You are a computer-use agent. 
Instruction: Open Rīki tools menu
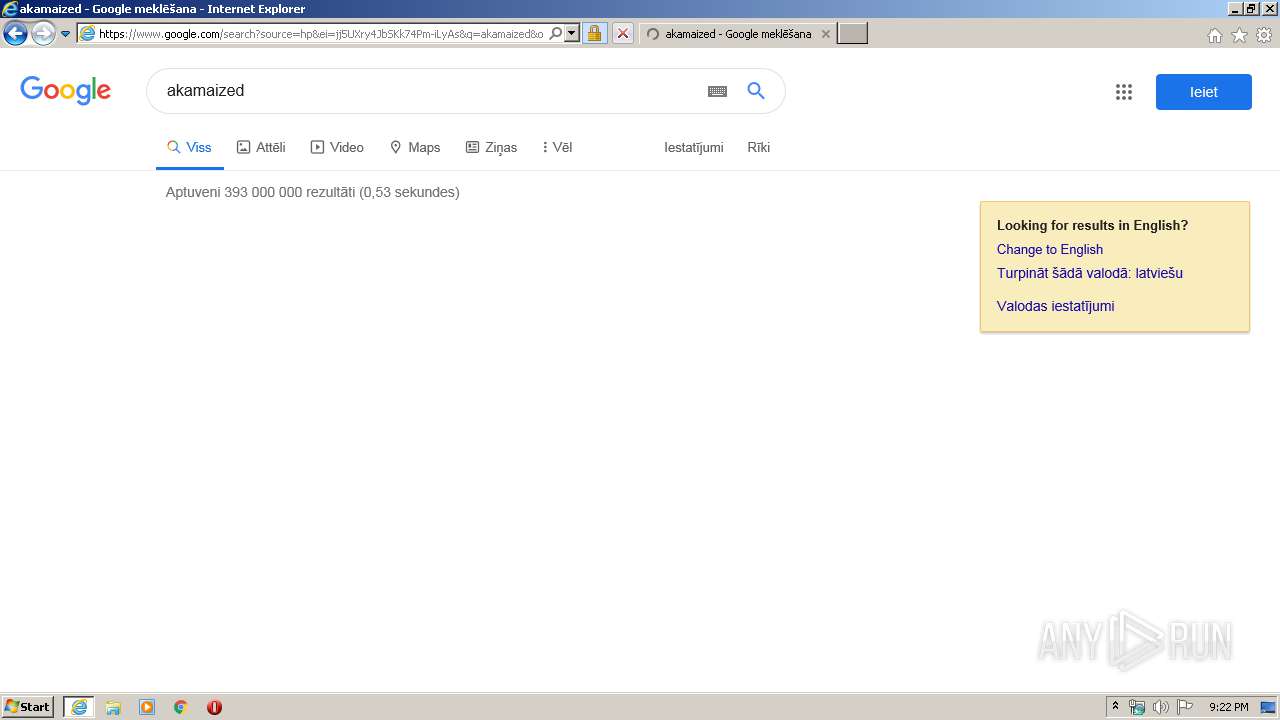pos(759,147)
